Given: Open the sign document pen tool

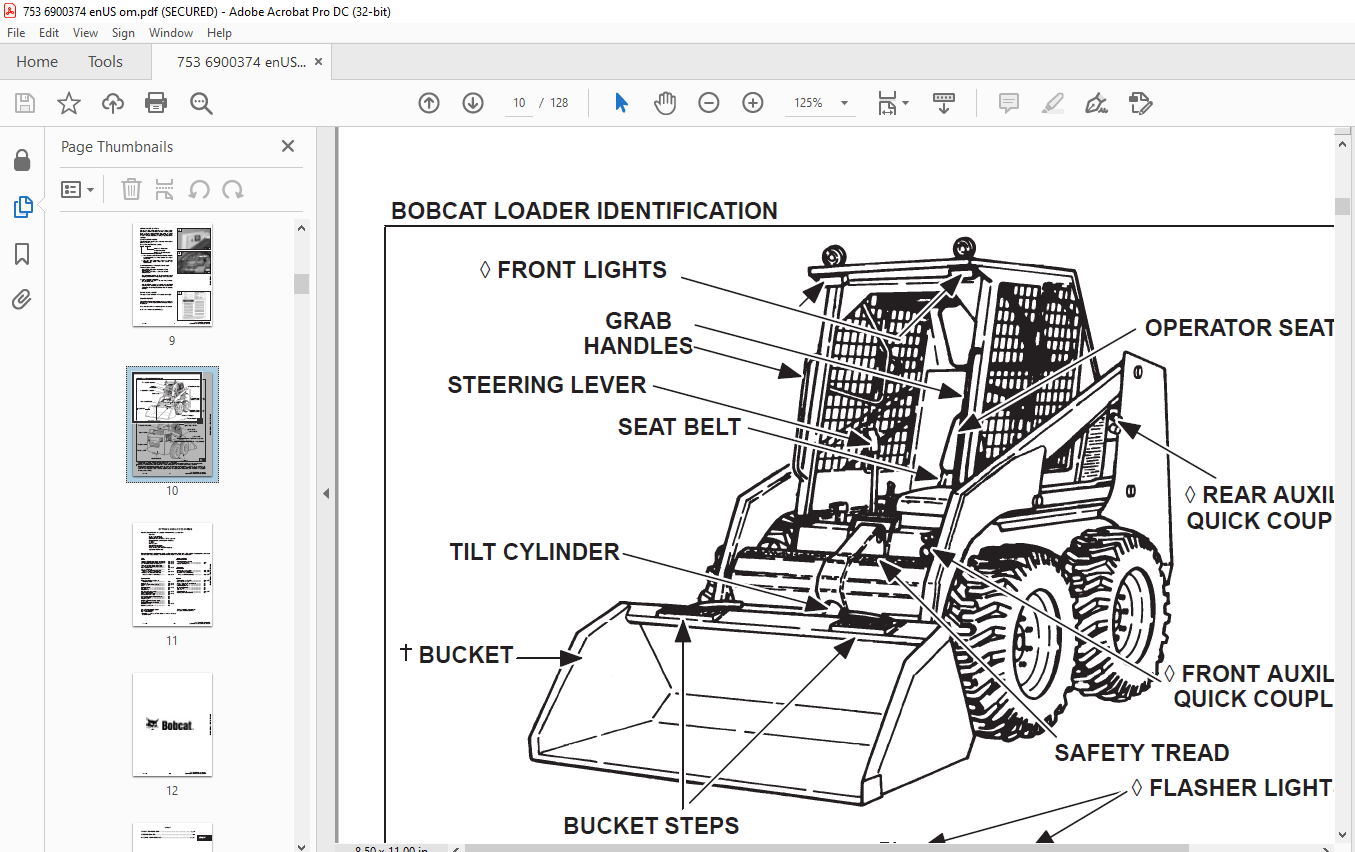Looking at the screenshot, I should click(1096, 103).
